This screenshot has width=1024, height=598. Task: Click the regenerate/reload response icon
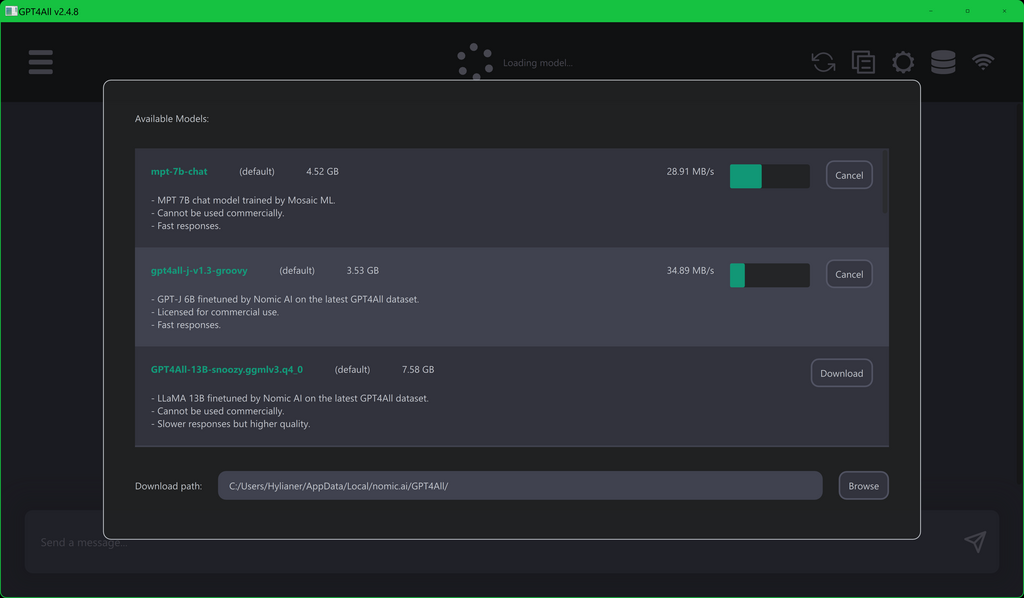(x=823, y=62)
